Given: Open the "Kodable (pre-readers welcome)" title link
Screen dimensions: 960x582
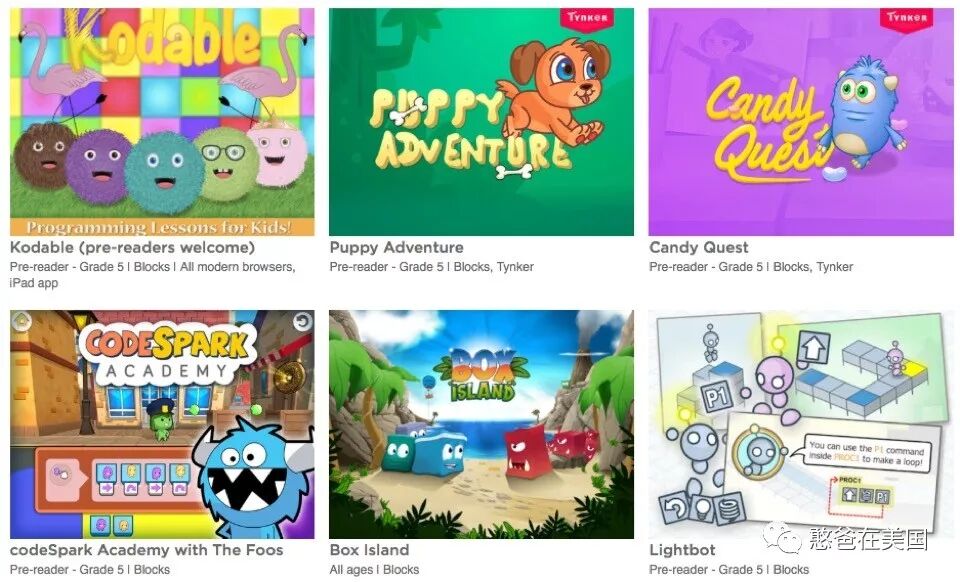Looking at the screenshot, I should (x=132, y=247).
